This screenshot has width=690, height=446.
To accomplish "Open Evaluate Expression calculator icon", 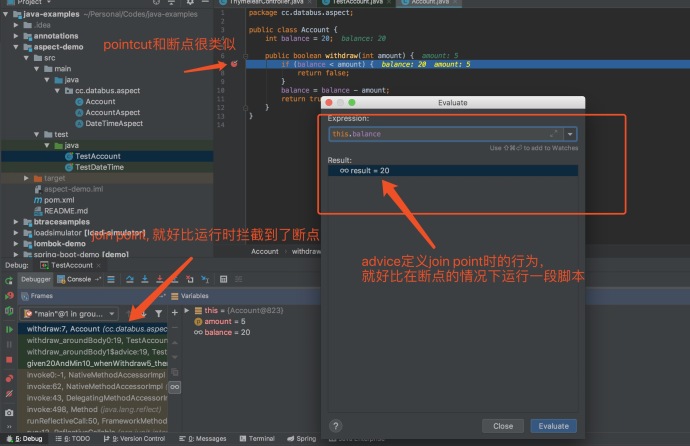I will click(x=224, y=279).
